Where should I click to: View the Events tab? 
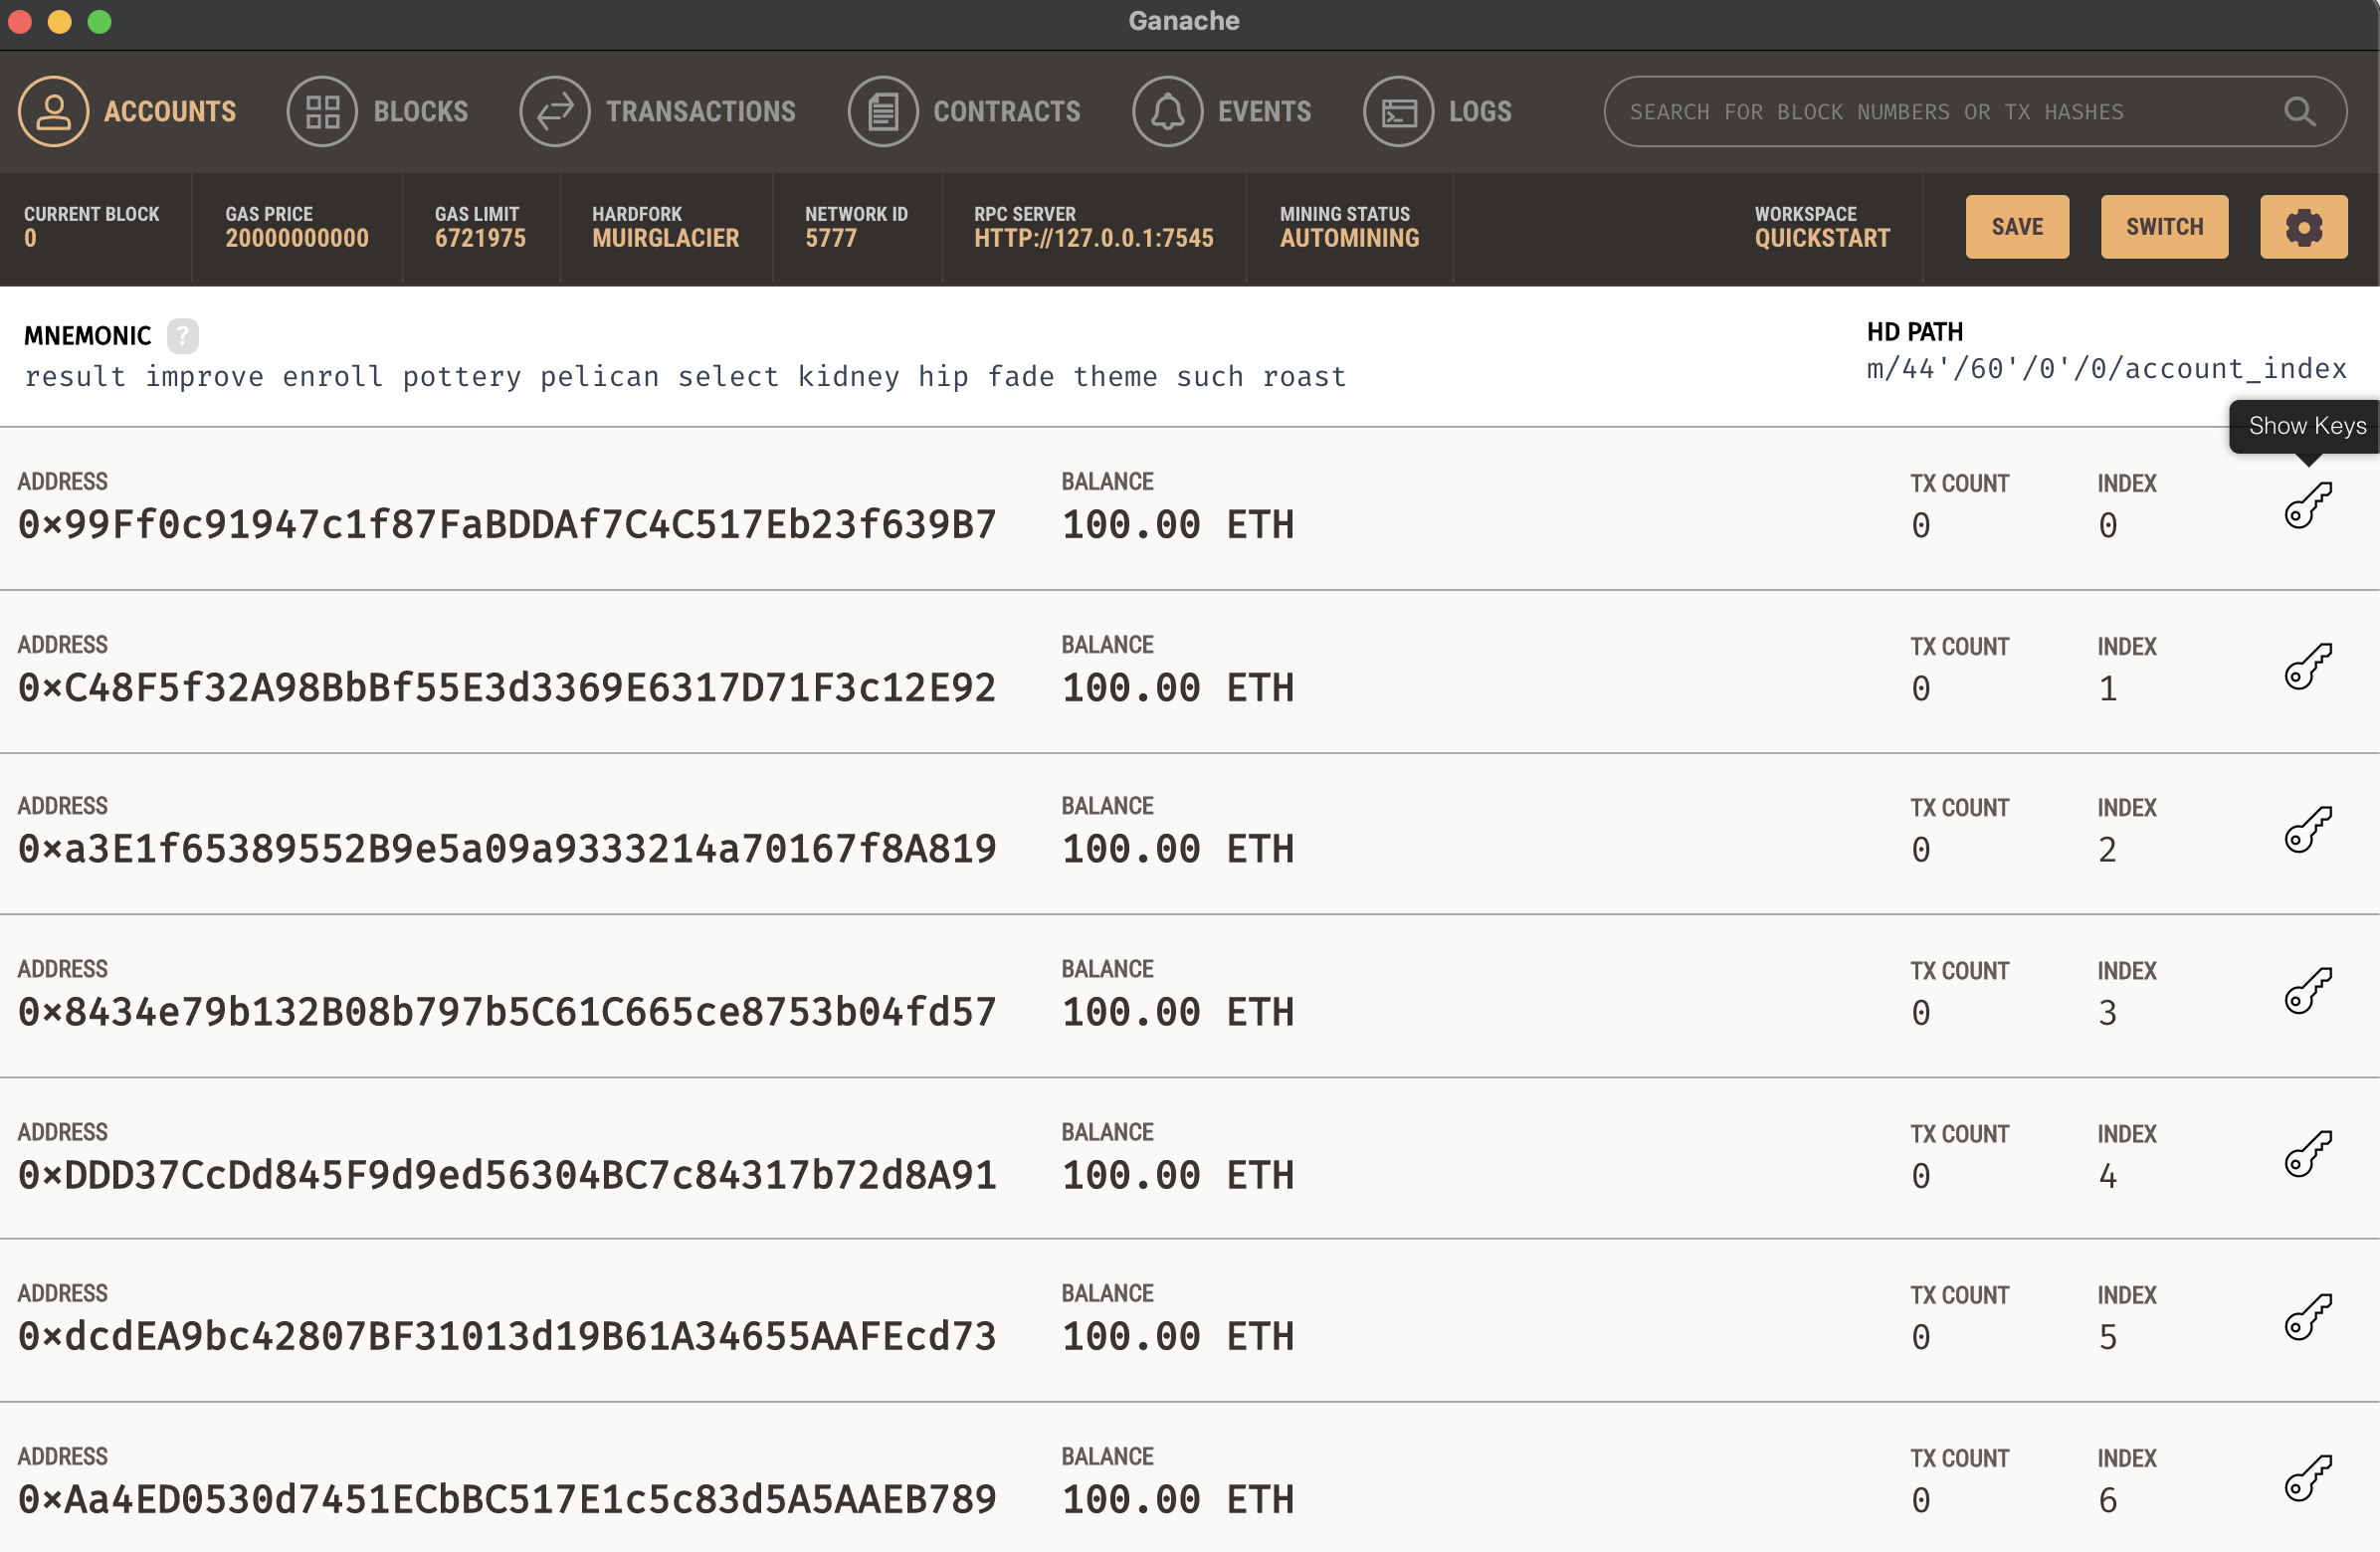(x=1221, y=111)
